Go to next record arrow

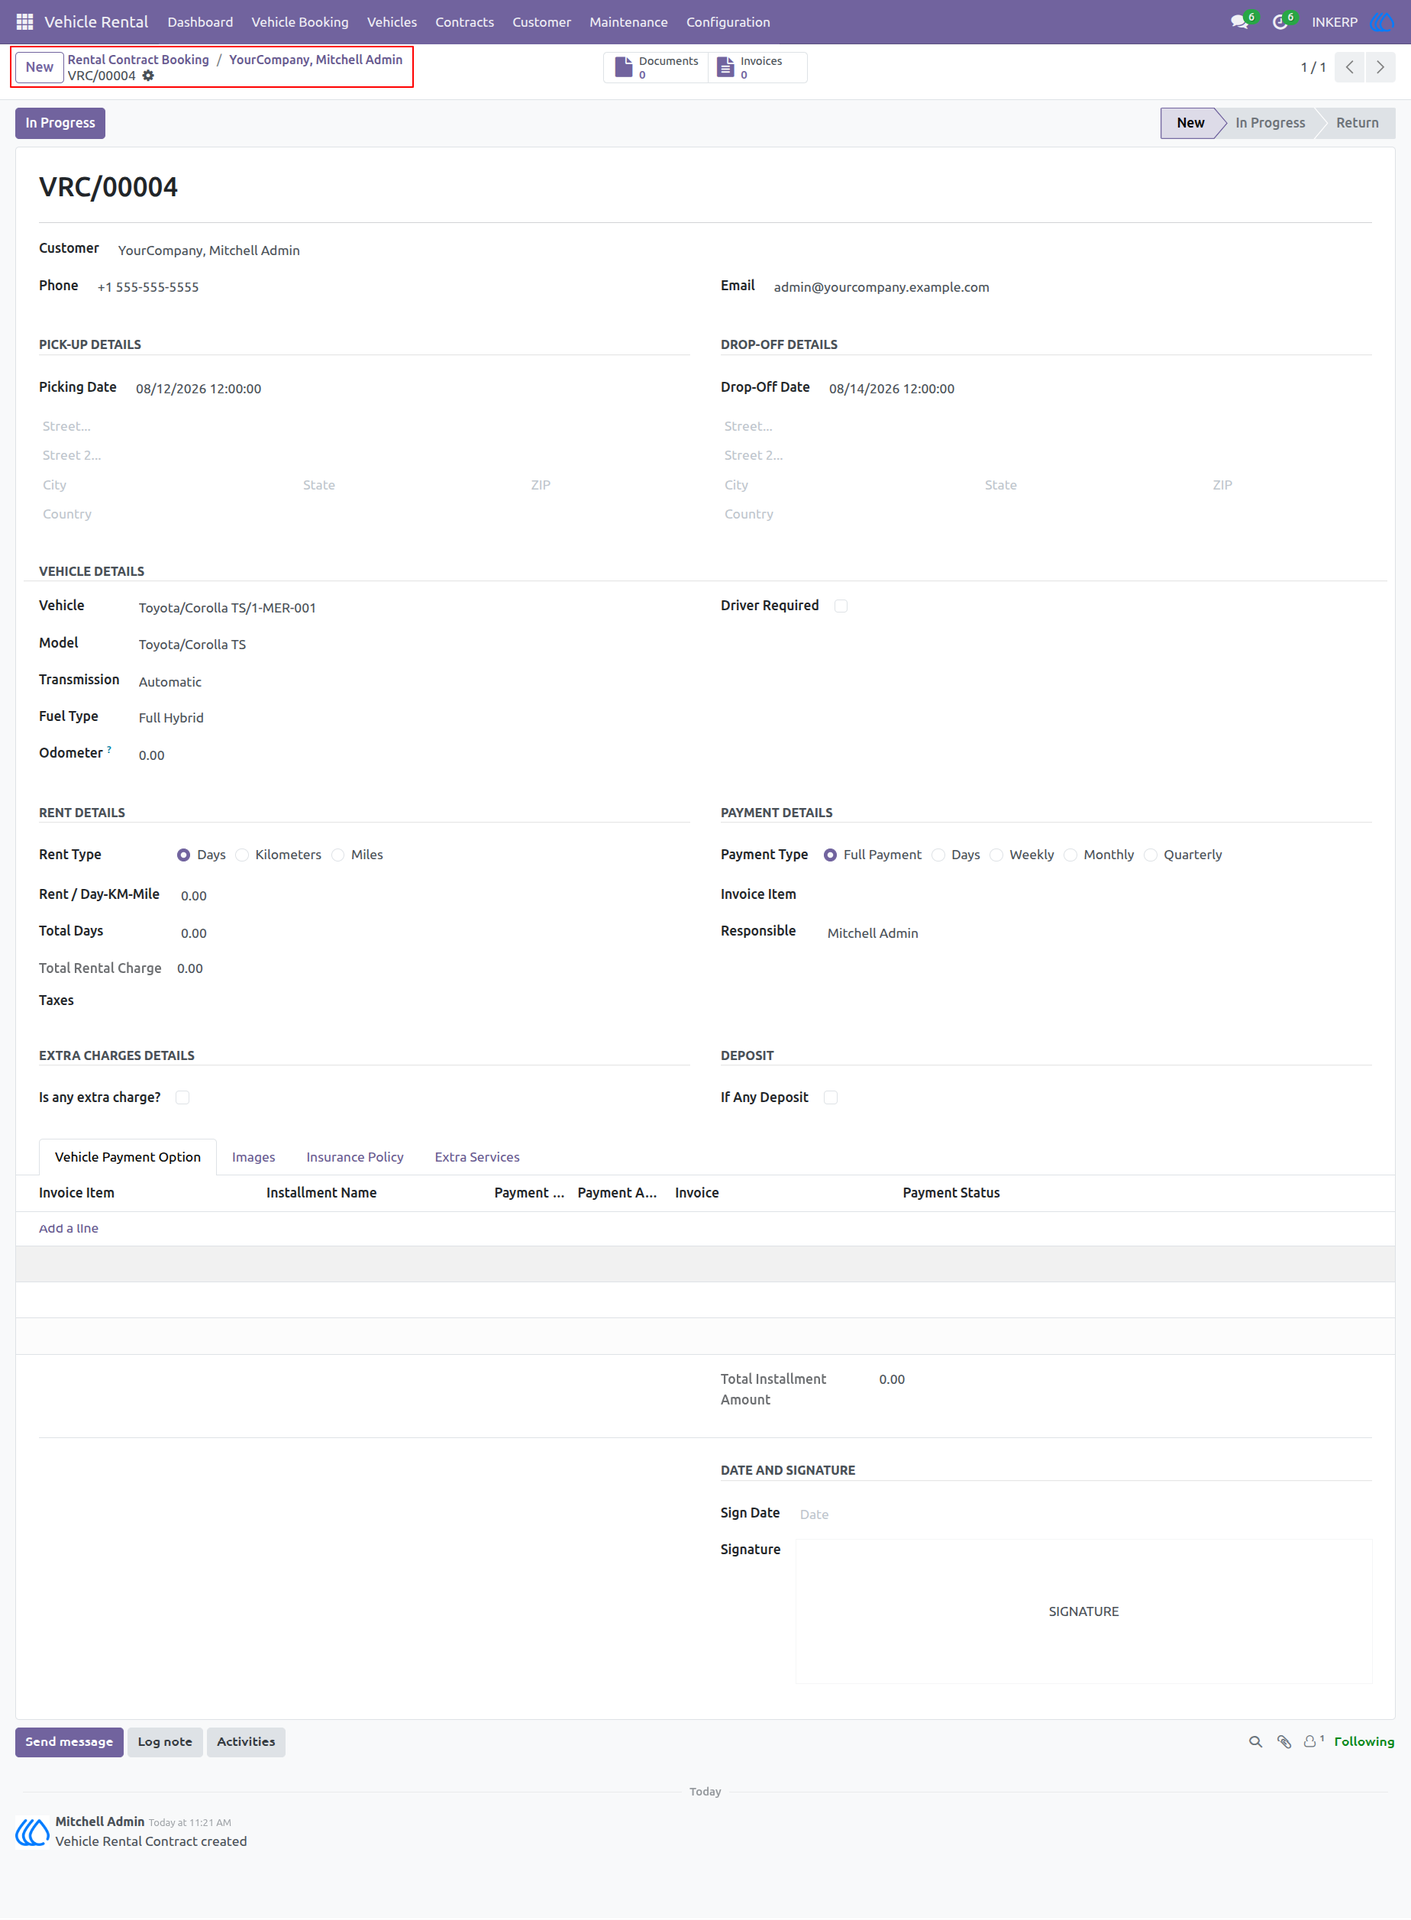1380,67
